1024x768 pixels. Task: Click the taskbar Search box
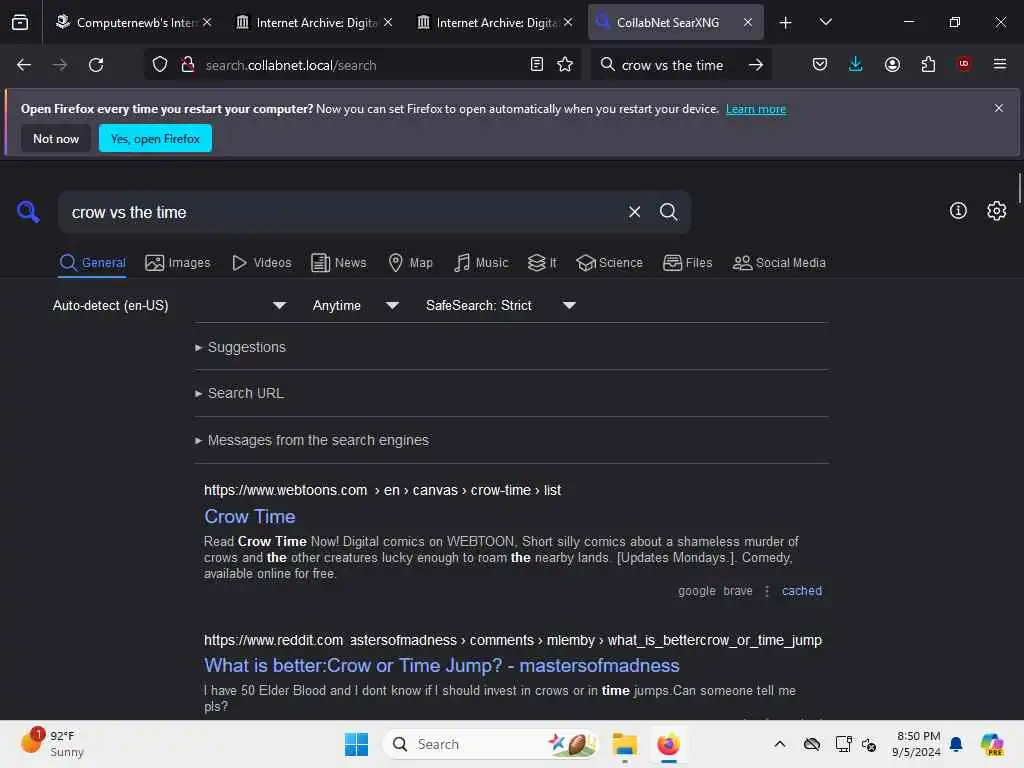click(x=490, y=744)
